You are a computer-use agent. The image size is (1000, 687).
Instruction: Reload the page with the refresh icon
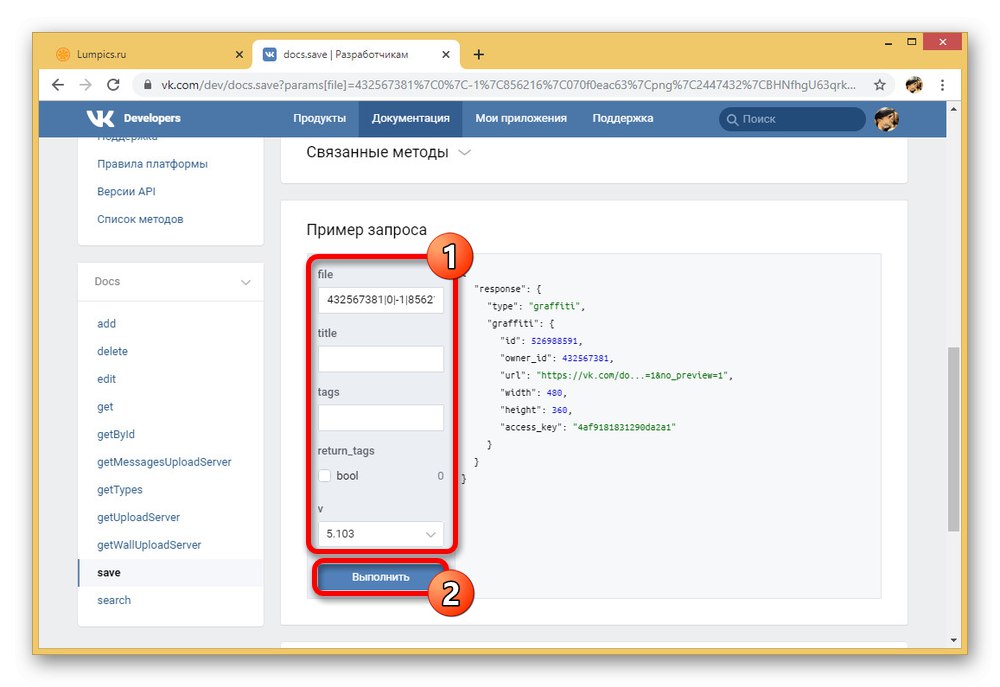coord(113,85)
